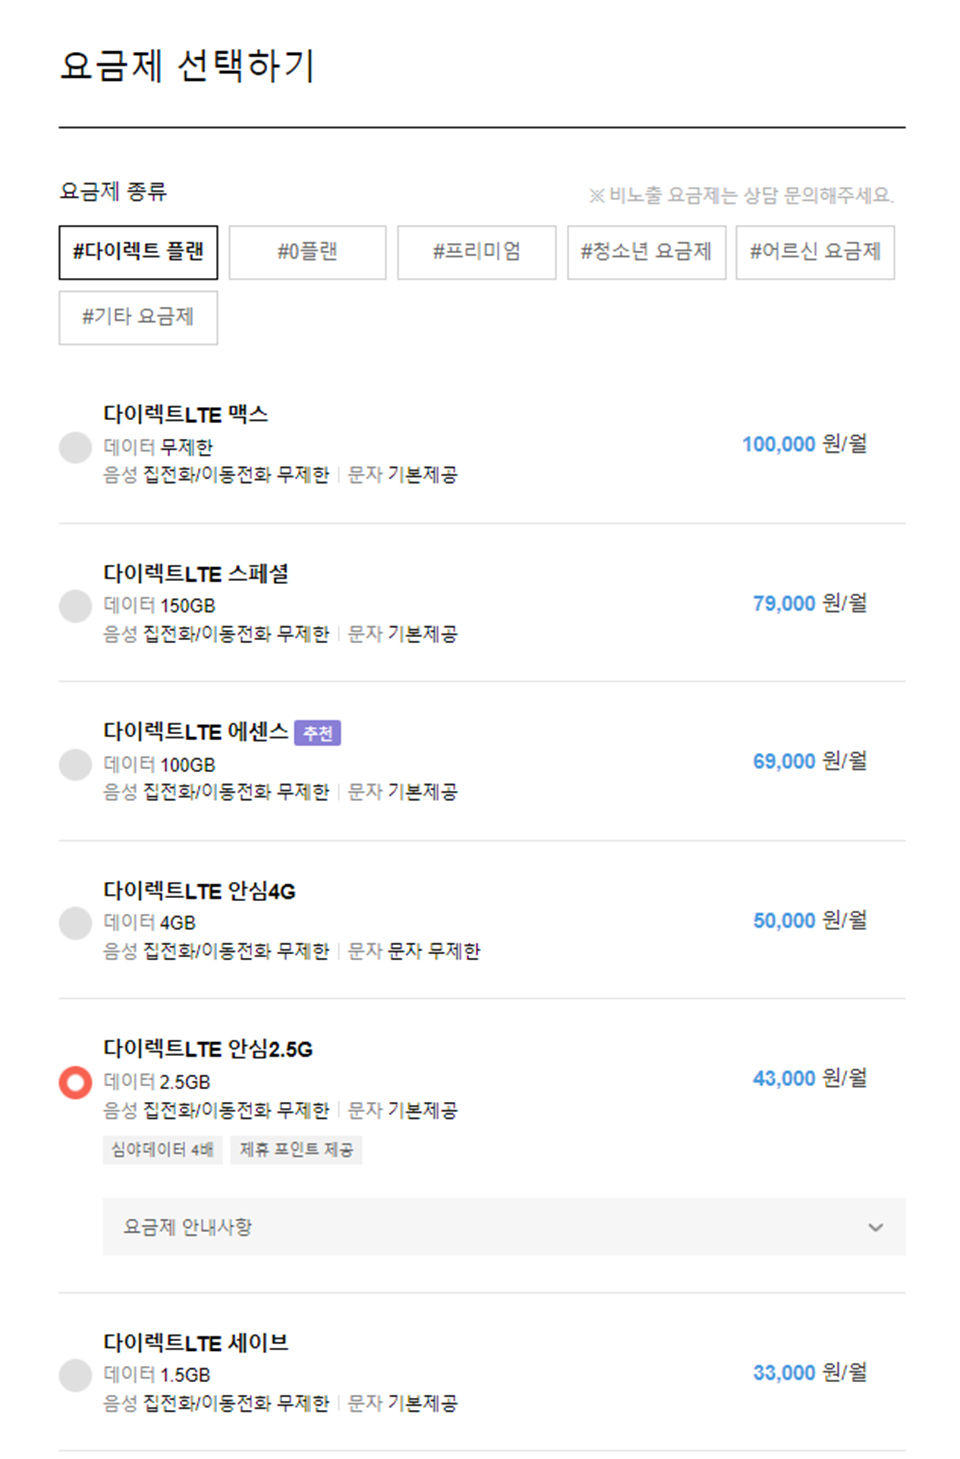Click the 추천 badge next to 다이렉트LTE 에센스
The height and width of the screenshot is (1459, 960).
317,733
